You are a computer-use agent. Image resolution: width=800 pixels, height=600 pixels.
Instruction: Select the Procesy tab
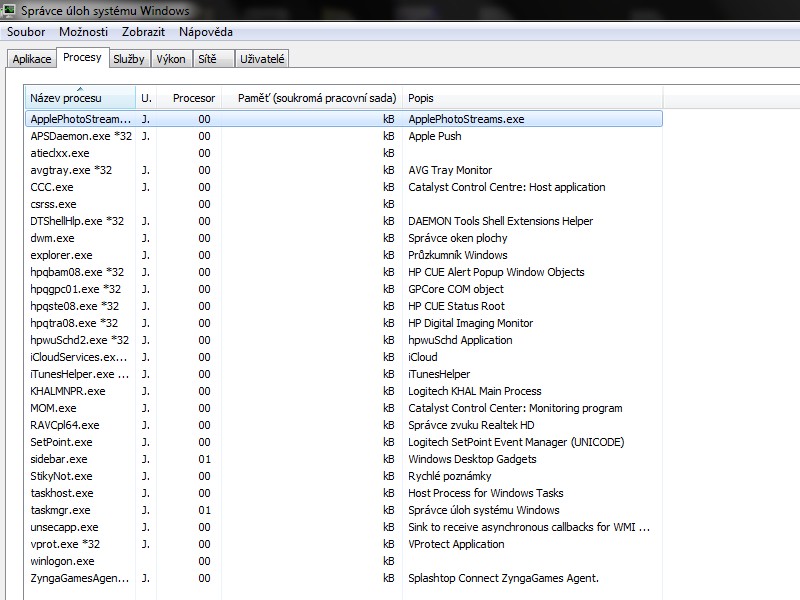pos(82,57)
